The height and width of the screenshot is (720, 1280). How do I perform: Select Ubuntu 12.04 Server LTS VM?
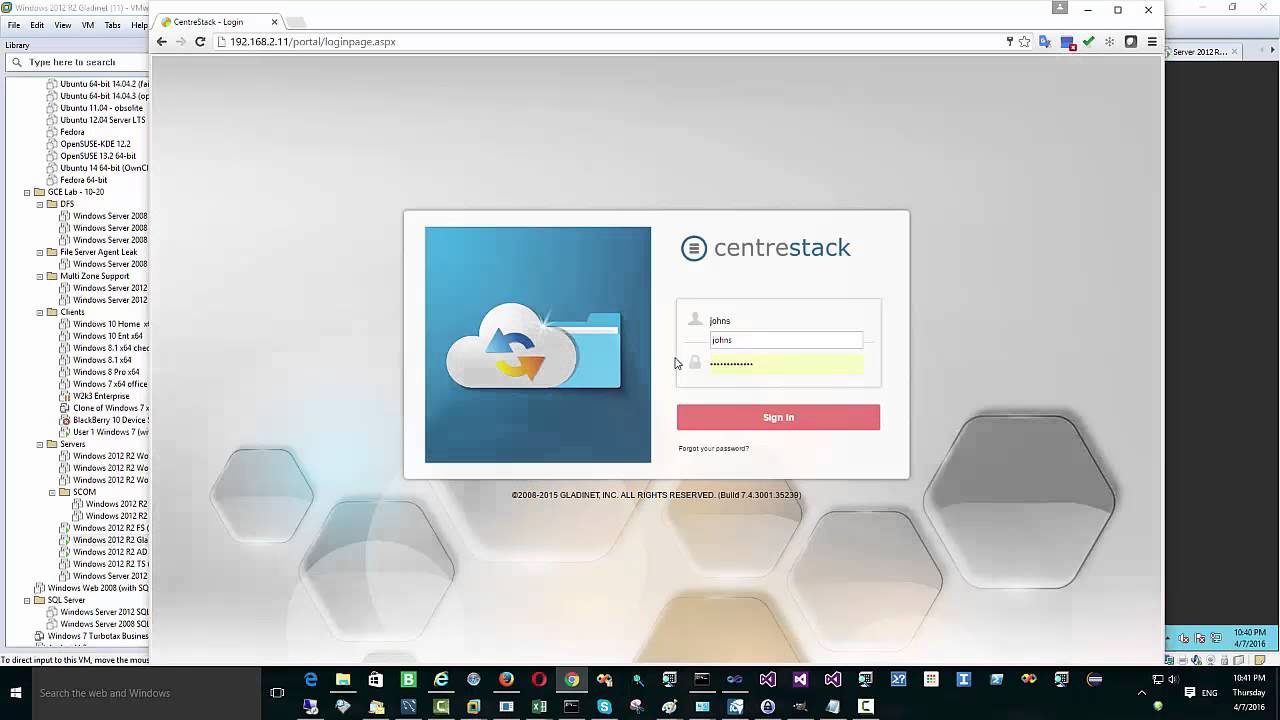click(102, 120)
